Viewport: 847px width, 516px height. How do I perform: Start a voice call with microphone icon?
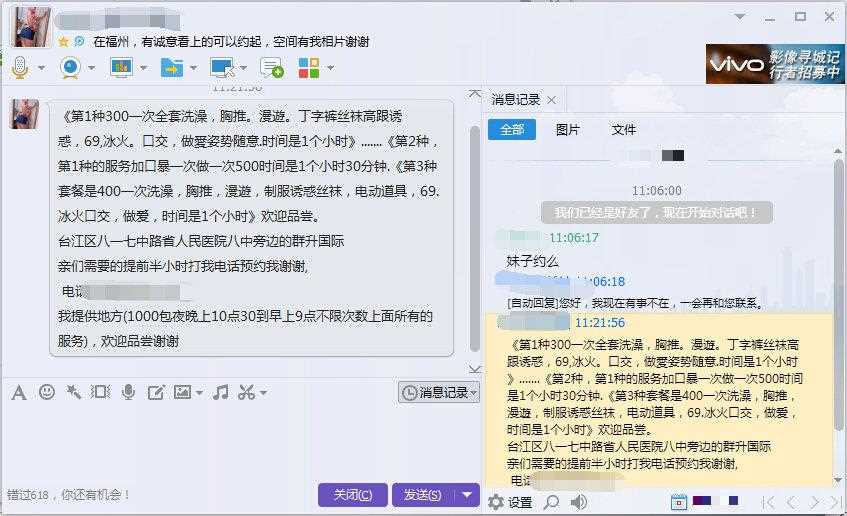coord(20,68)
